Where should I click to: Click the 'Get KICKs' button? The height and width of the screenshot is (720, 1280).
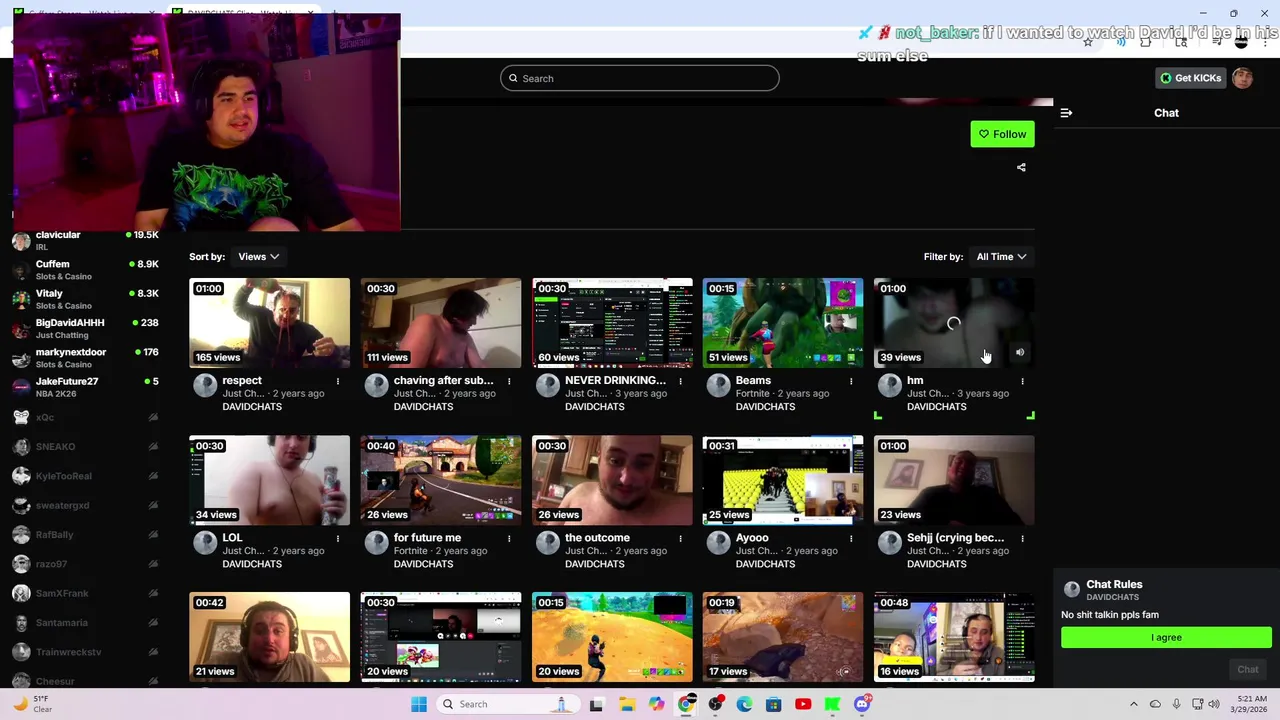tap(1190, 78)
